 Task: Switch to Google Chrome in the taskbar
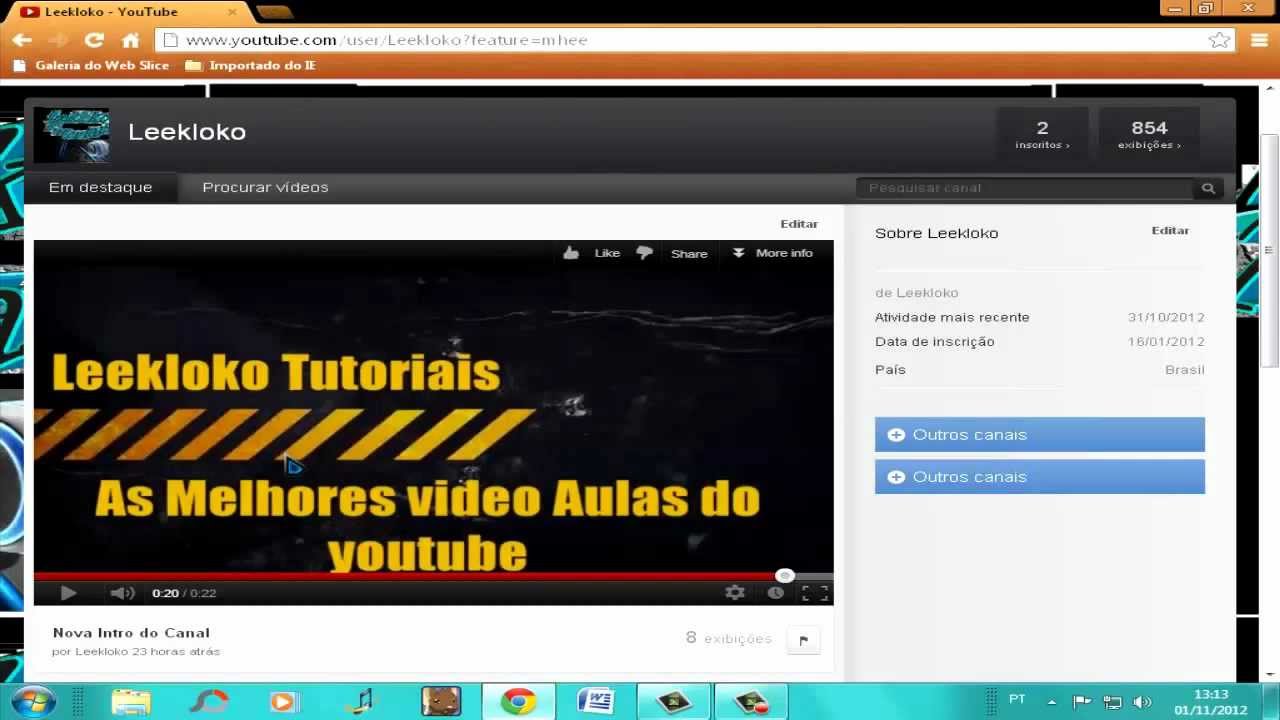(518, 702)
